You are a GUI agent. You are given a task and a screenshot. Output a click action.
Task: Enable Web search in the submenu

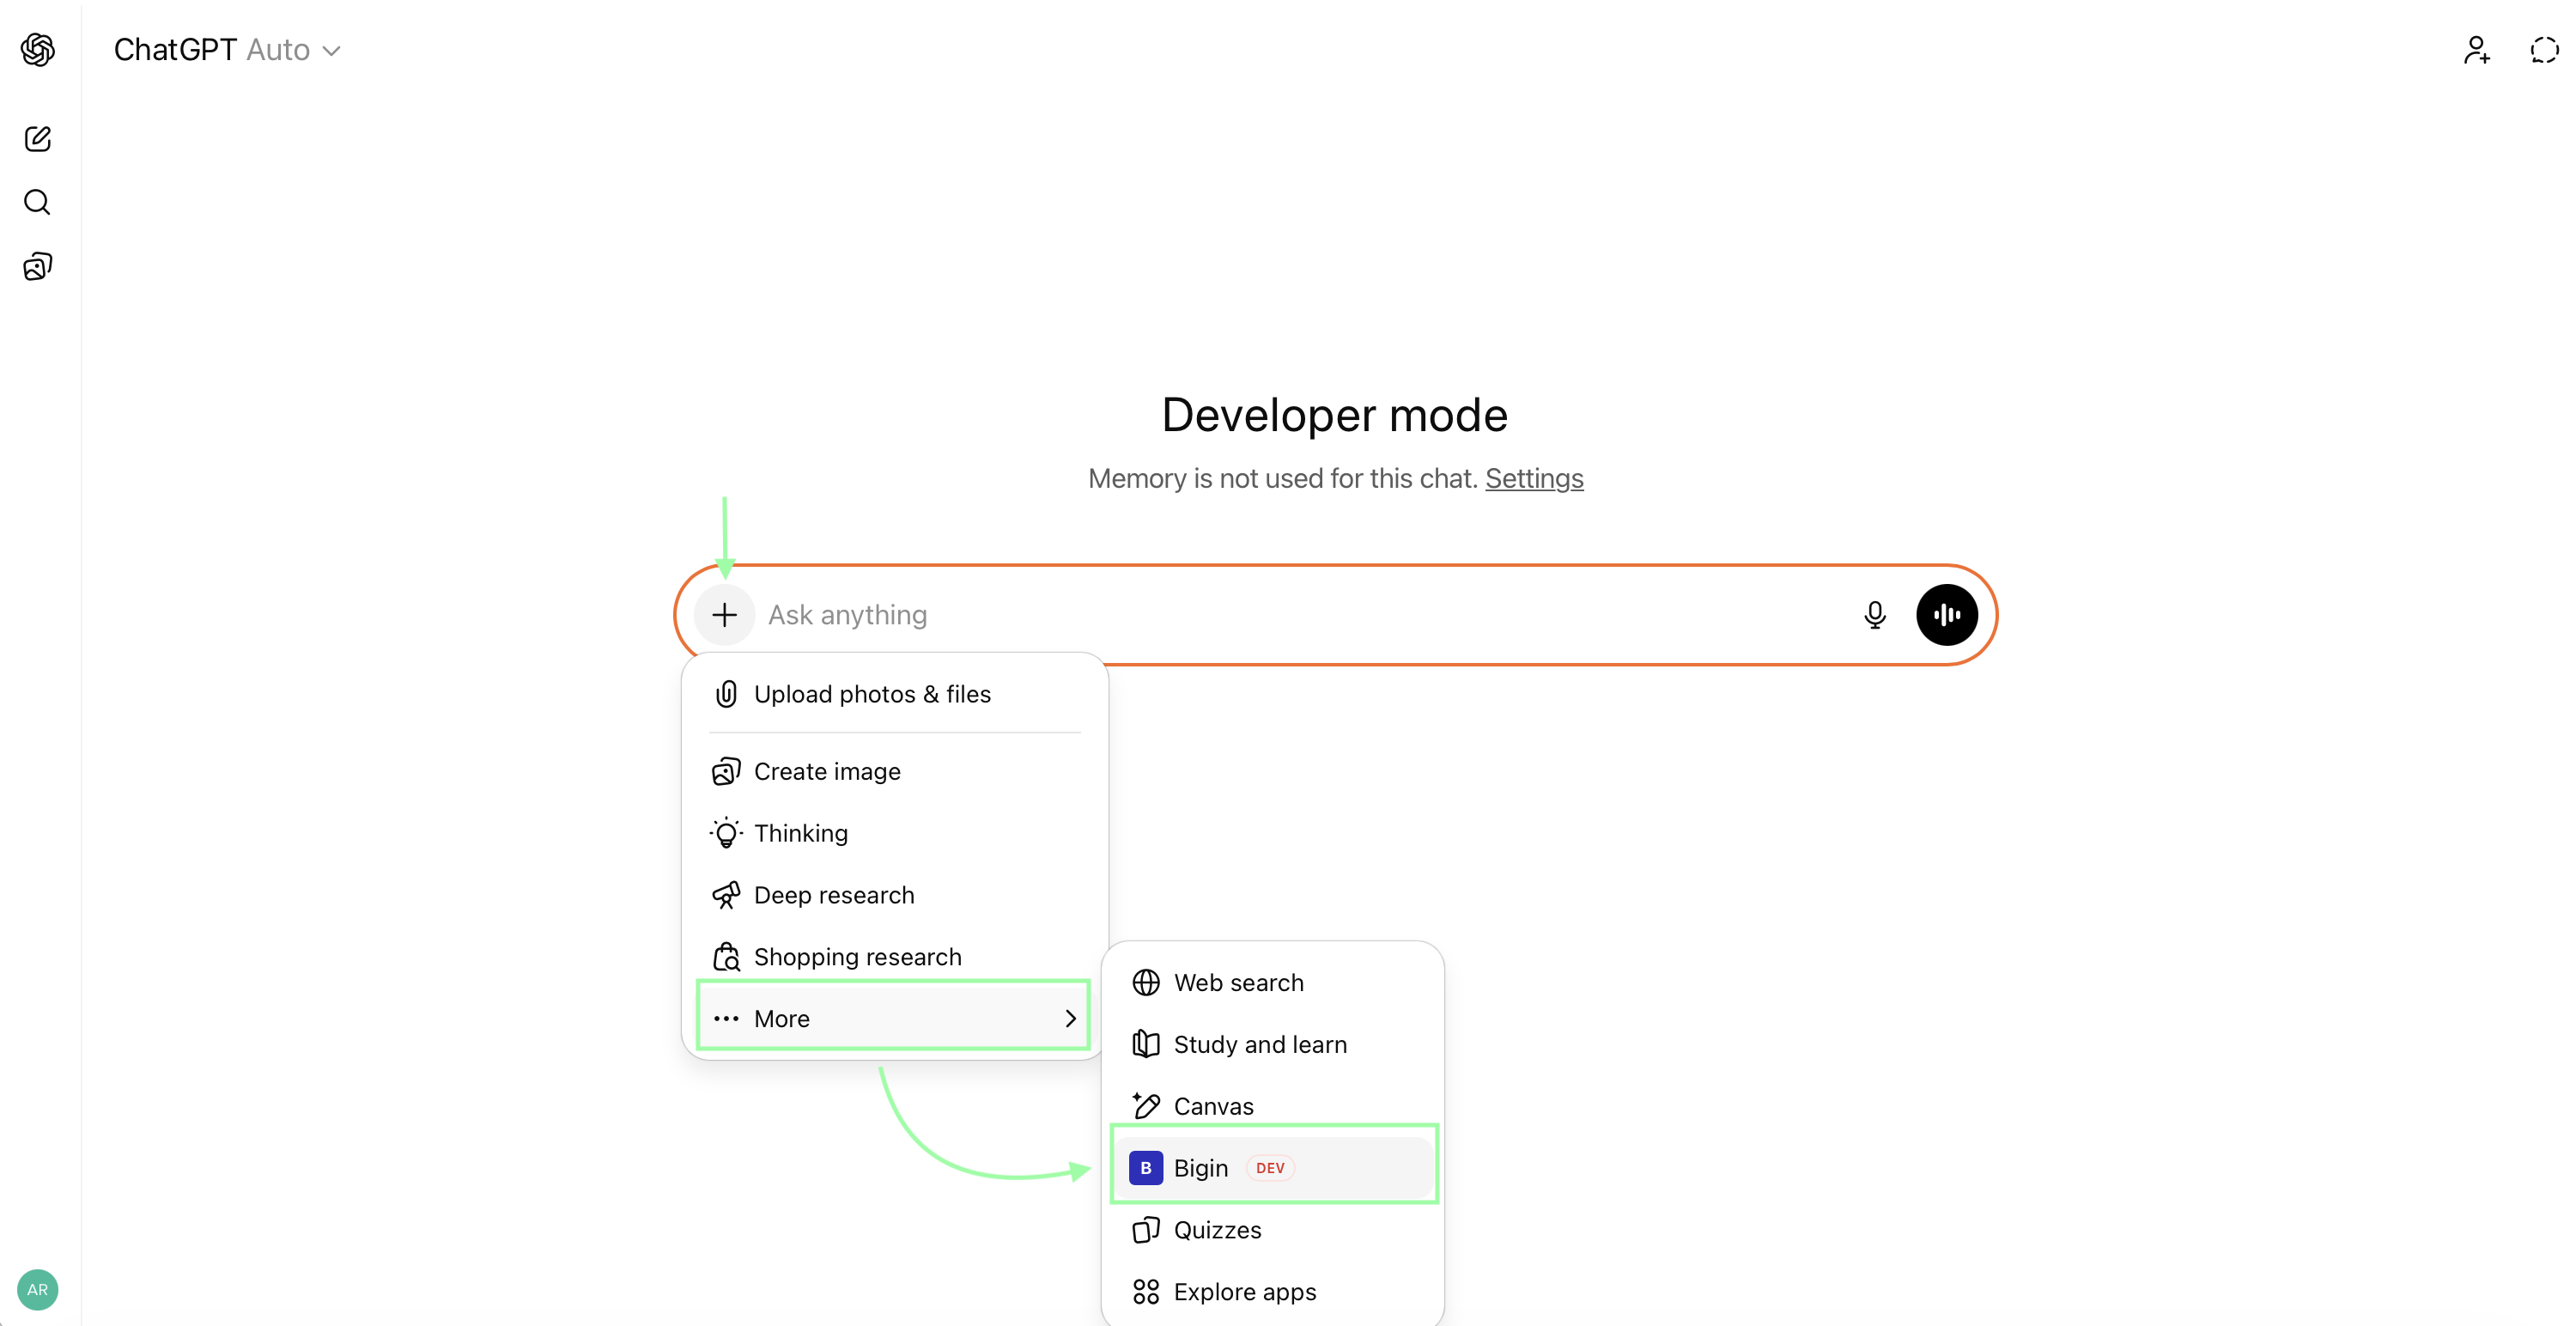[x=1238, y=982]
